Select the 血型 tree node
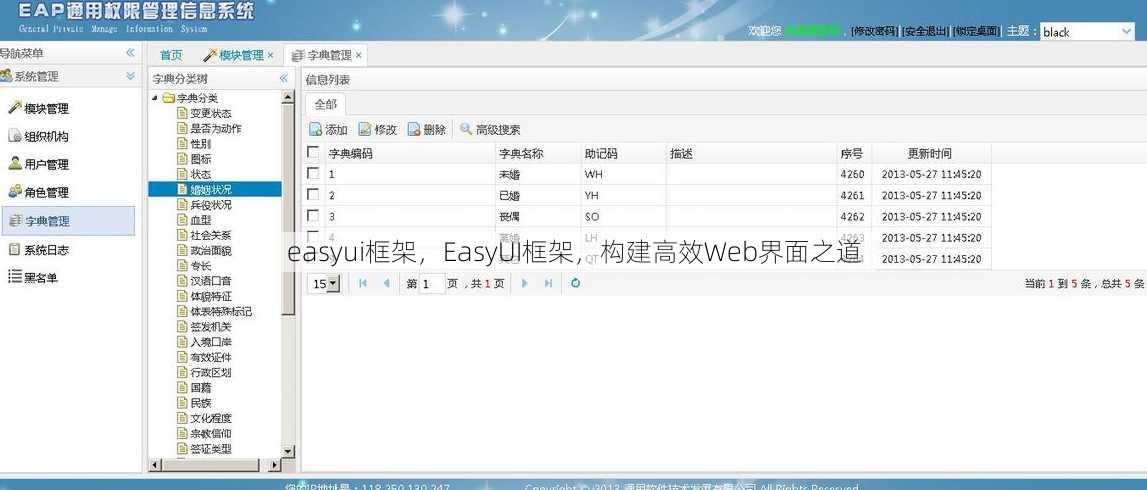Screen dimensions: 1147x490 click(x=200, y=219)
